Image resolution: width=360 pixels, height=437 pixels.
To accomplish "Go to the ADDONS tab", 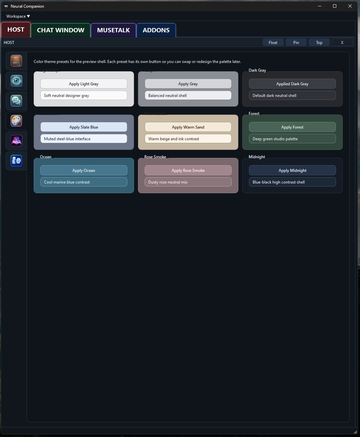I will [156, 30].
